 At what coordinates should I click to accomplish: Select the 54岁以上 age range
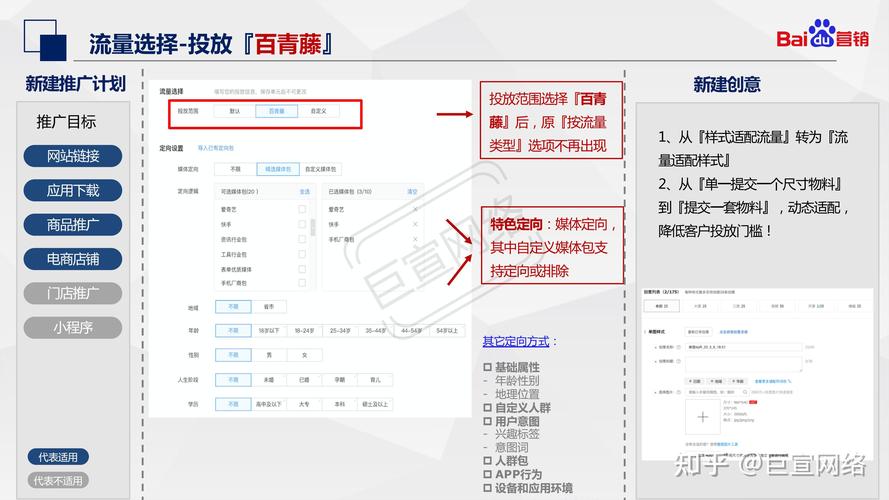coord(447,330)
